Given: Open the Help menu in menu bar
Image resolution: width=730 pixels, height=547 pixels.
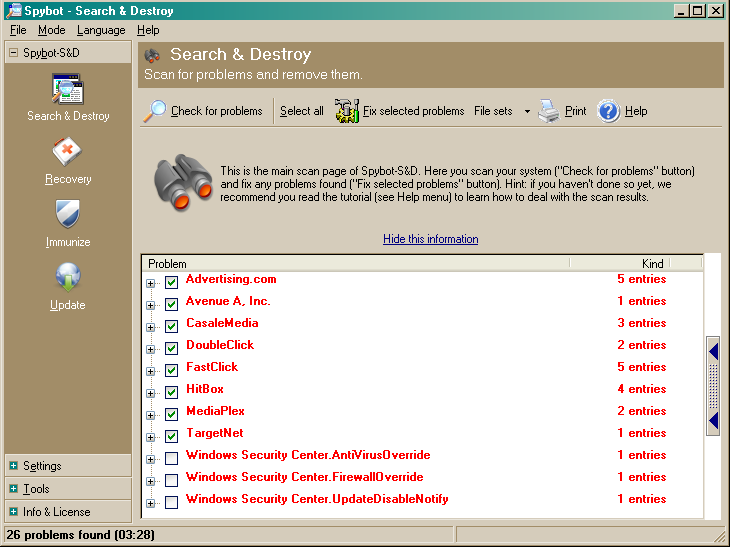Looking at the screenshot, I should [x=148, y=30].
